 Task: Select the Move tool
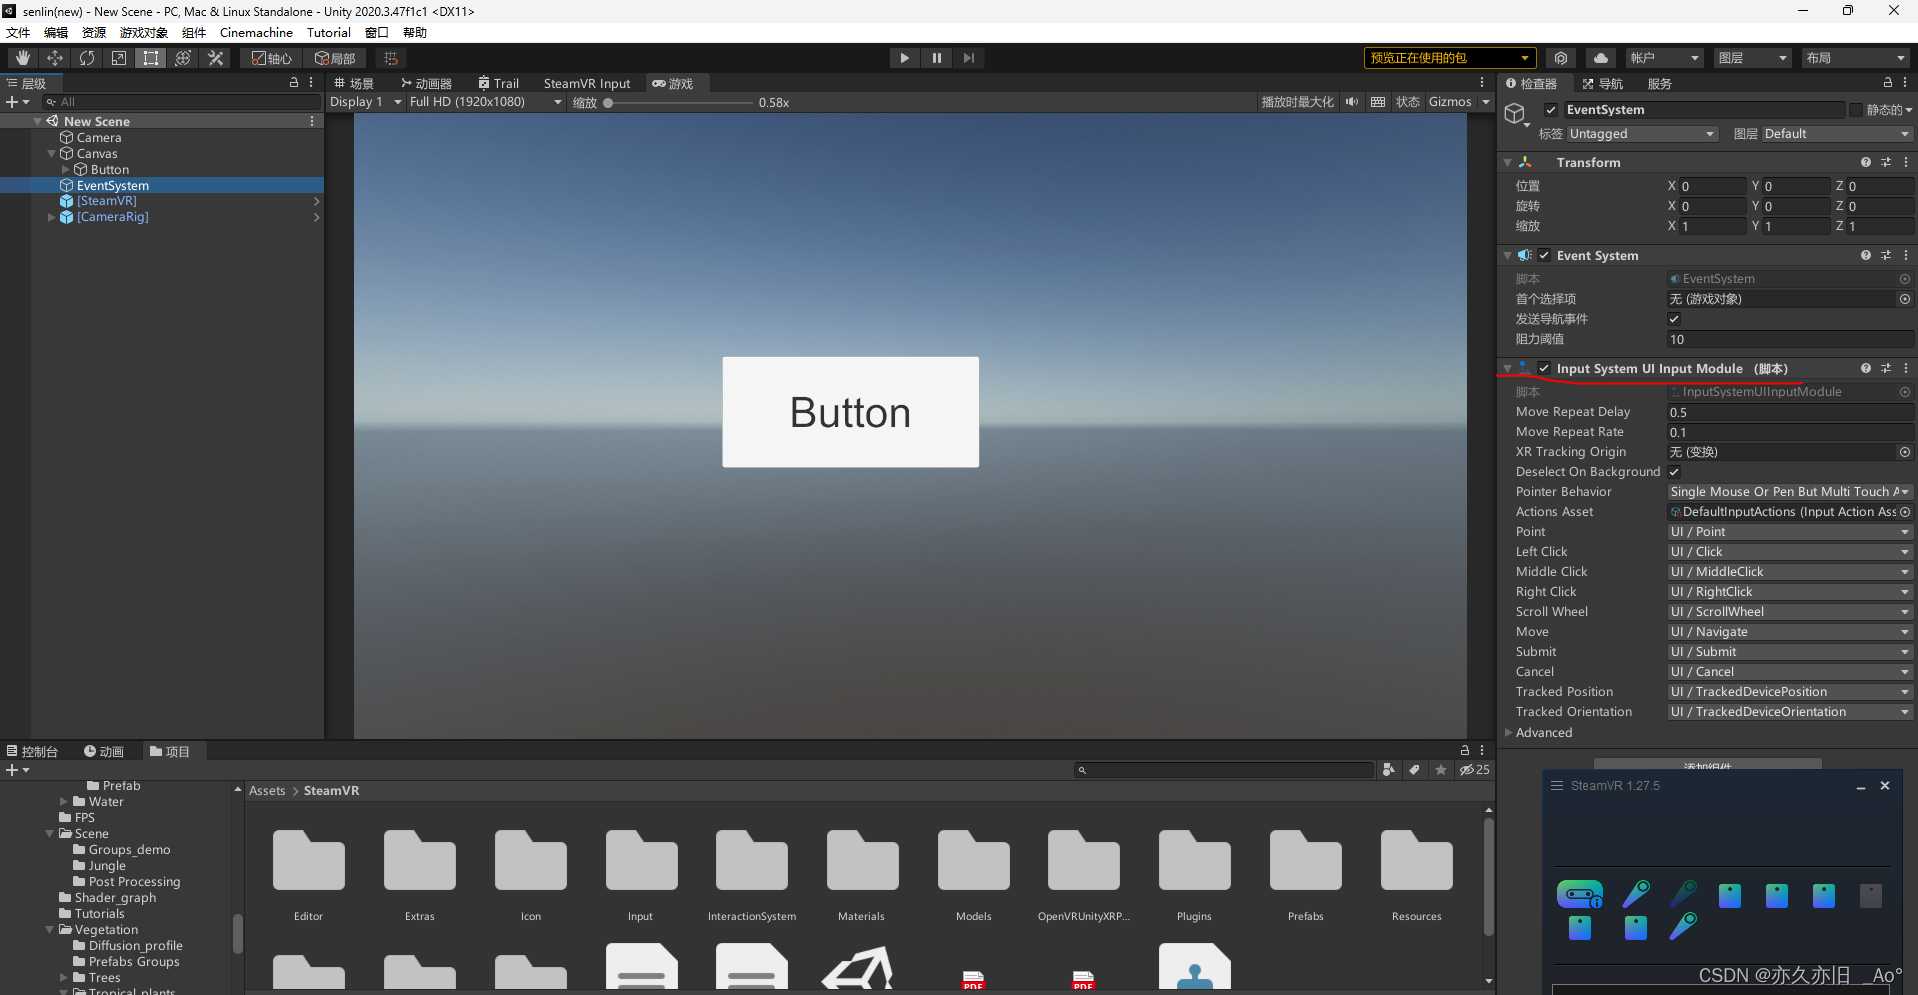point(55,58)
